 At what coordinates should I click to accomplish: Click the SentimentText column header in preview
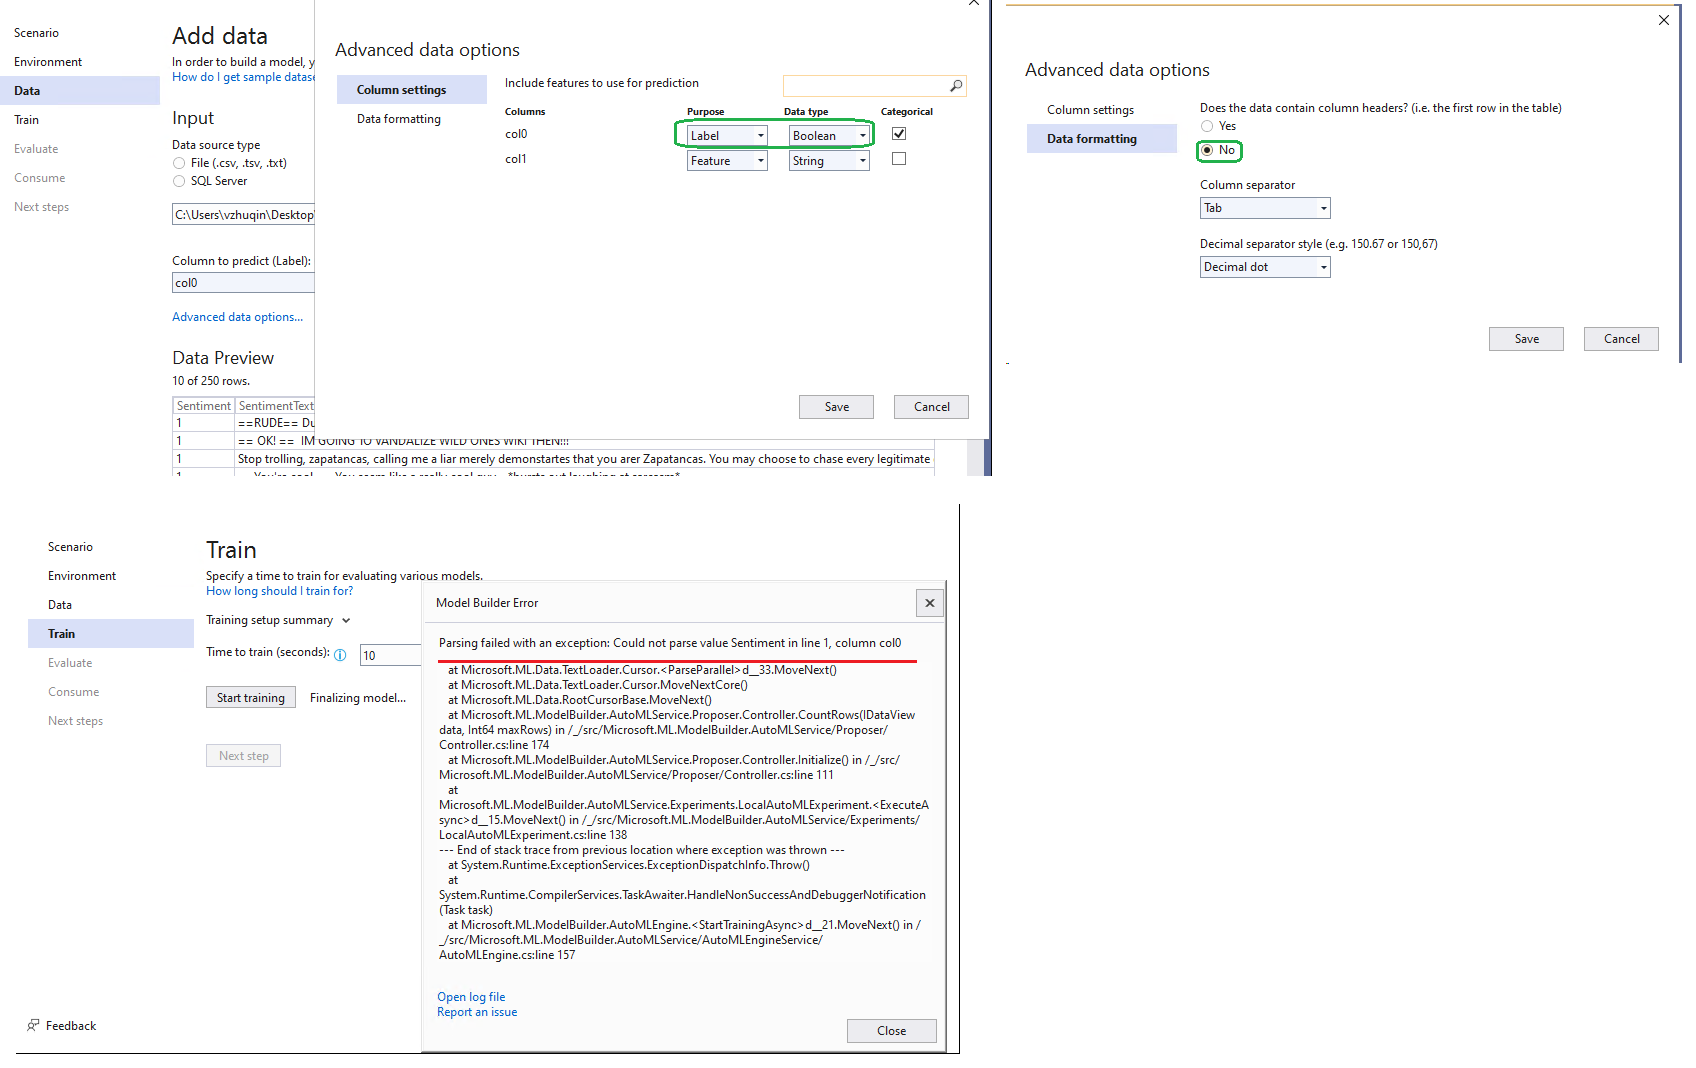pyautogui.click(x=275, y=406)
